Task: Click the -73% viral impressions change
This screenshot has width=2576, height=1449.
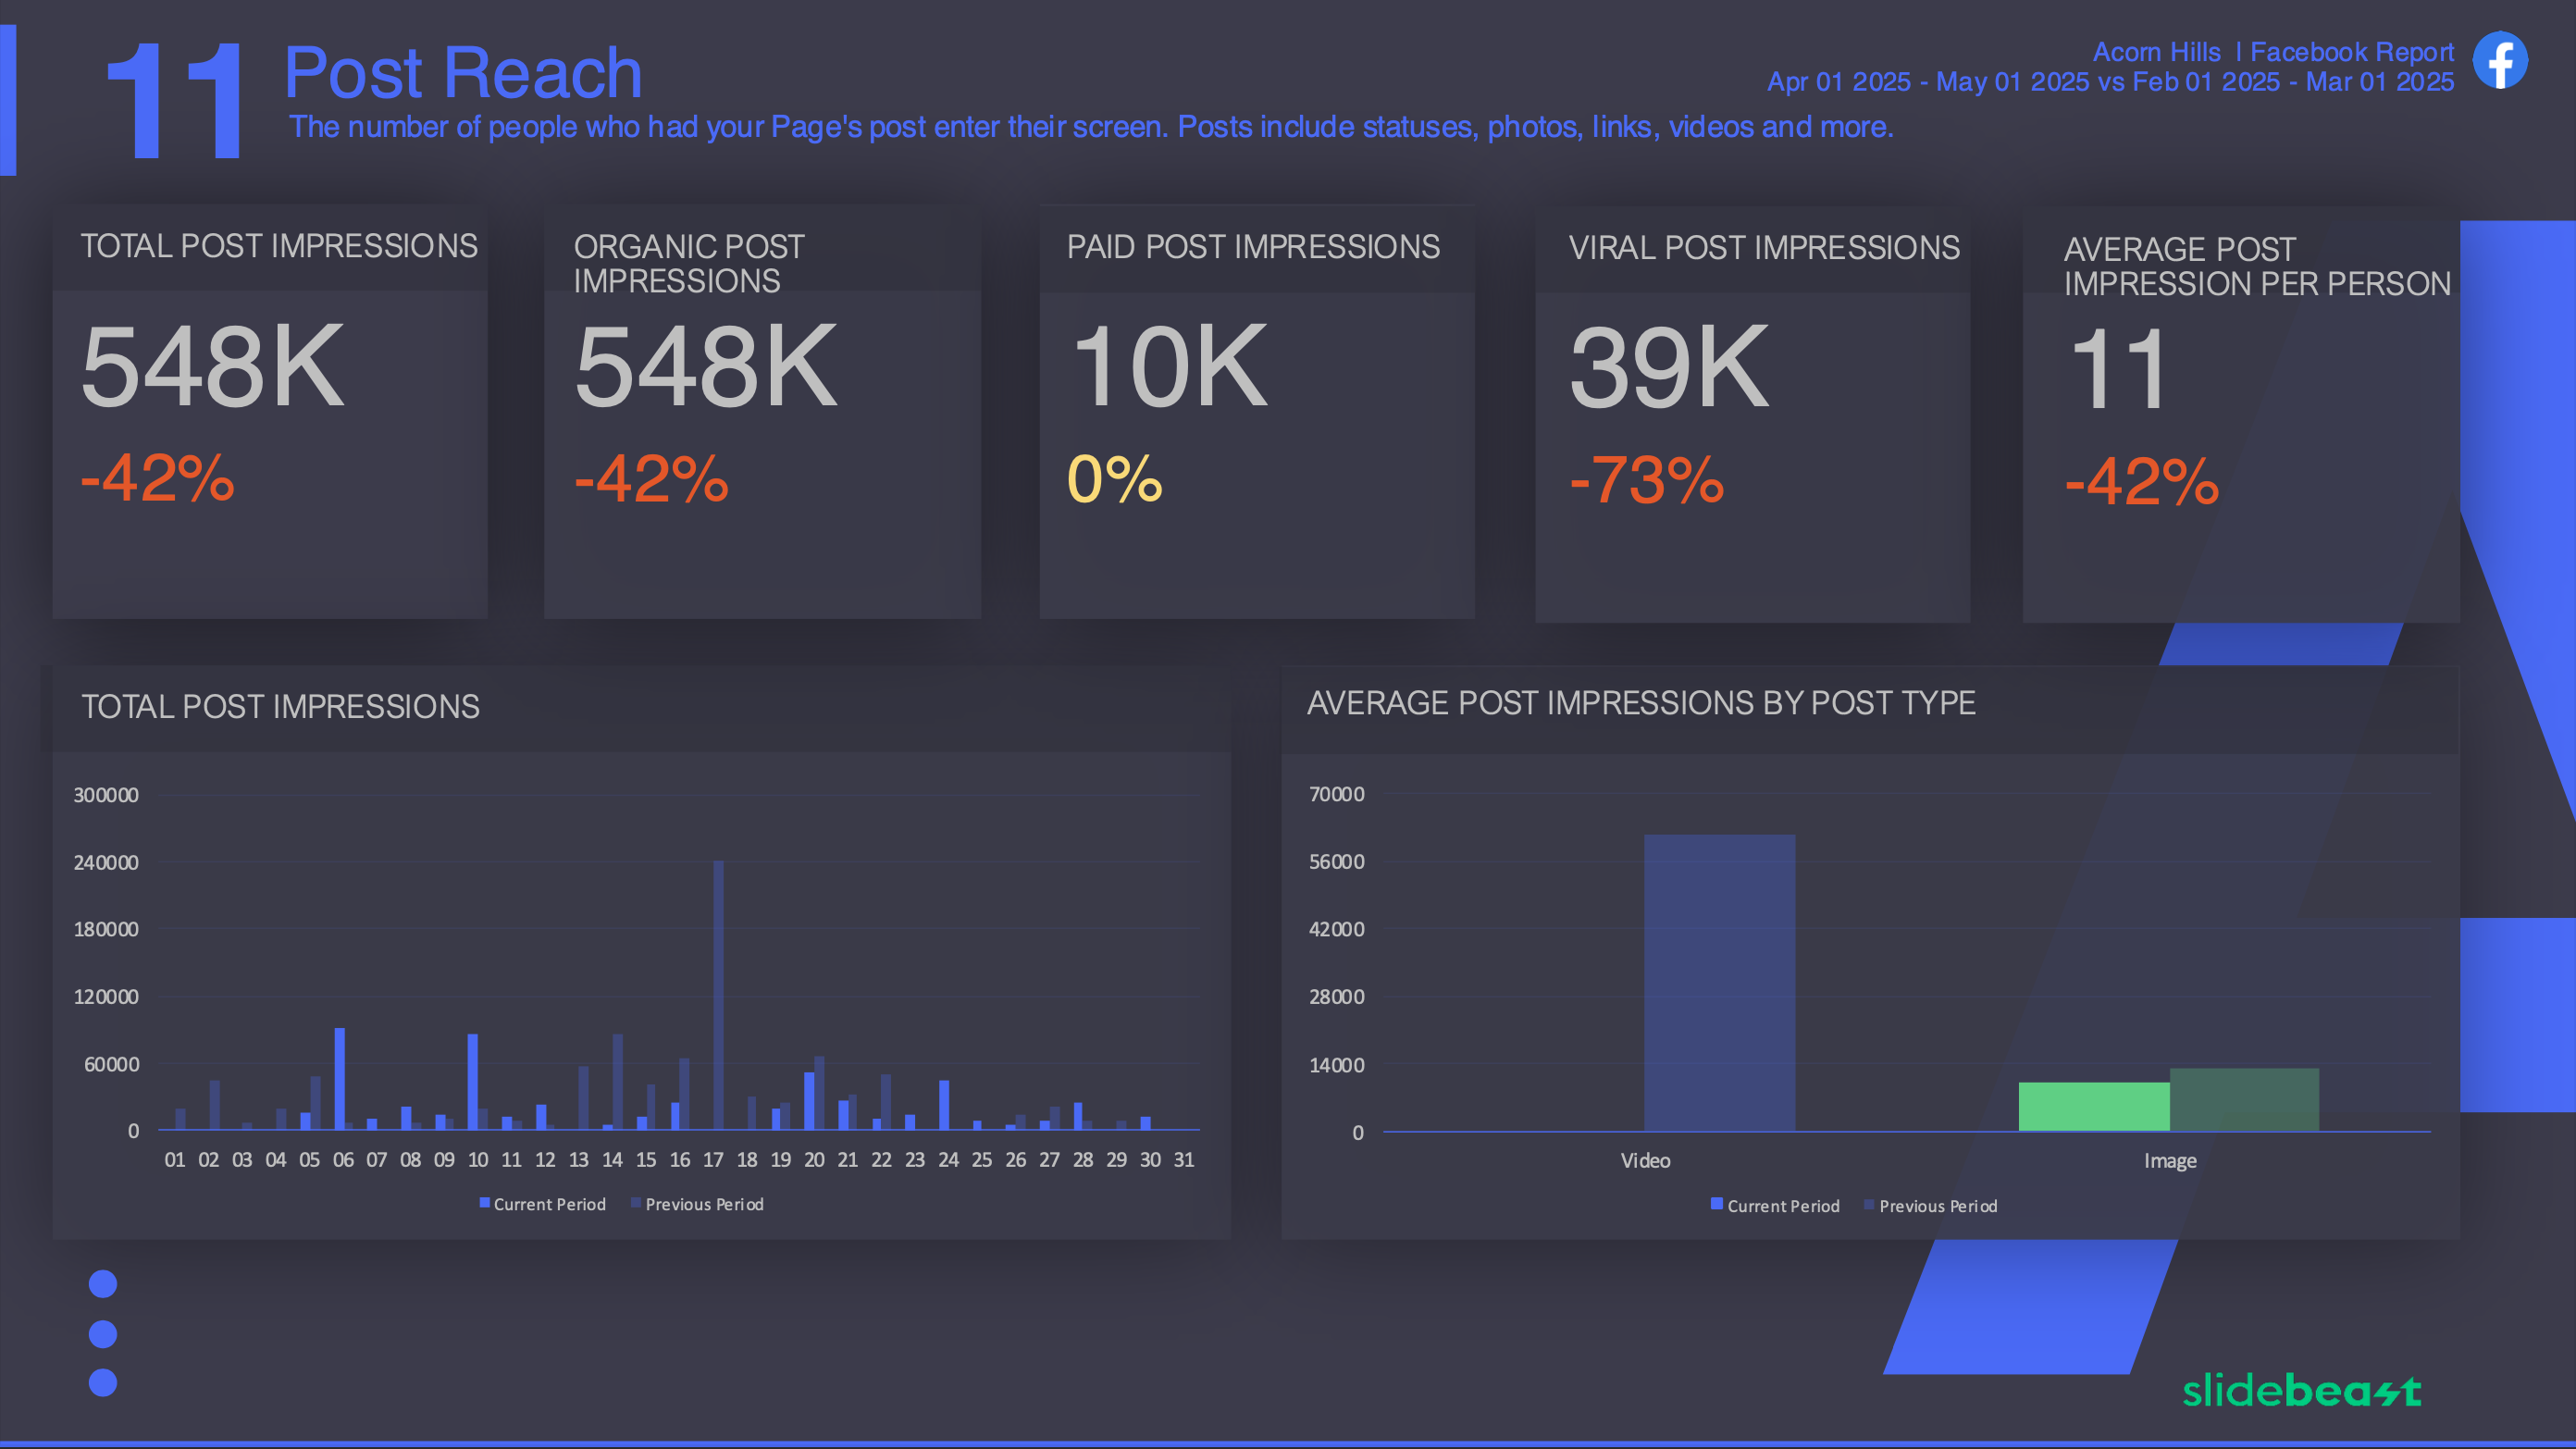Action: (1646, 481)
